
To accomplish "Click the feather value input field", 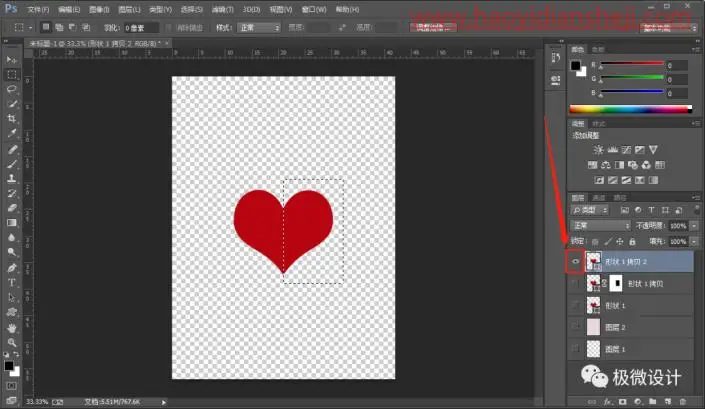I will tap(141, 28).
